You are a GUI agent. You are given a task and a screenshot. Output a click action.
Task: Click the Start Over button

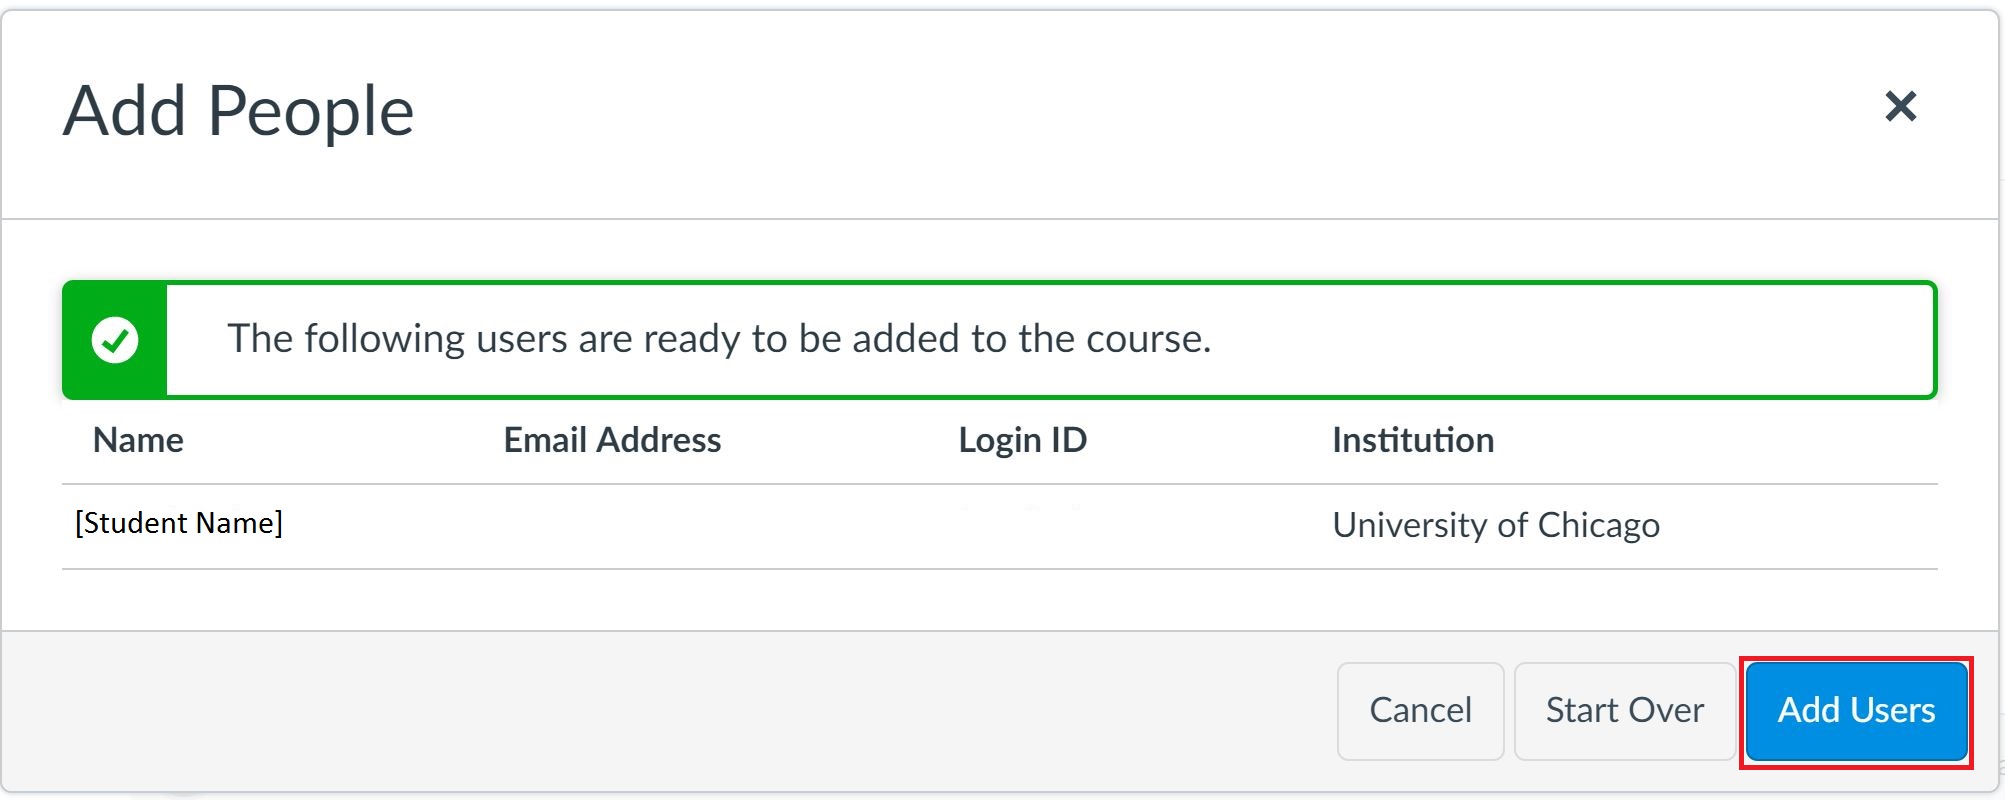1624,710
